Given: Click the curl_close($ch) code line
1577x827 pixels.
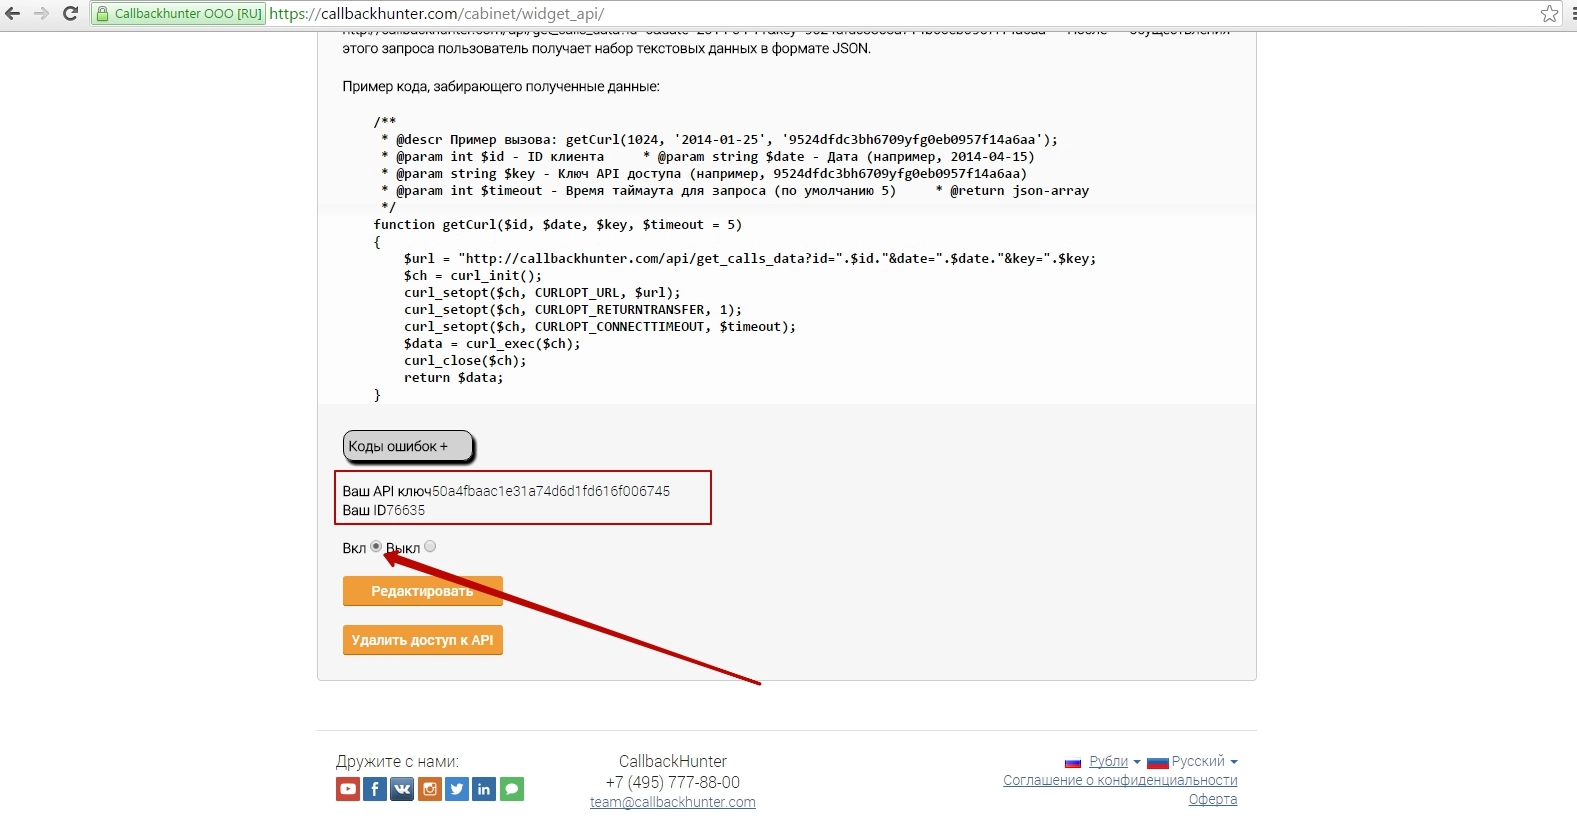Looking at the screenshot, I should tap(465, 361).
